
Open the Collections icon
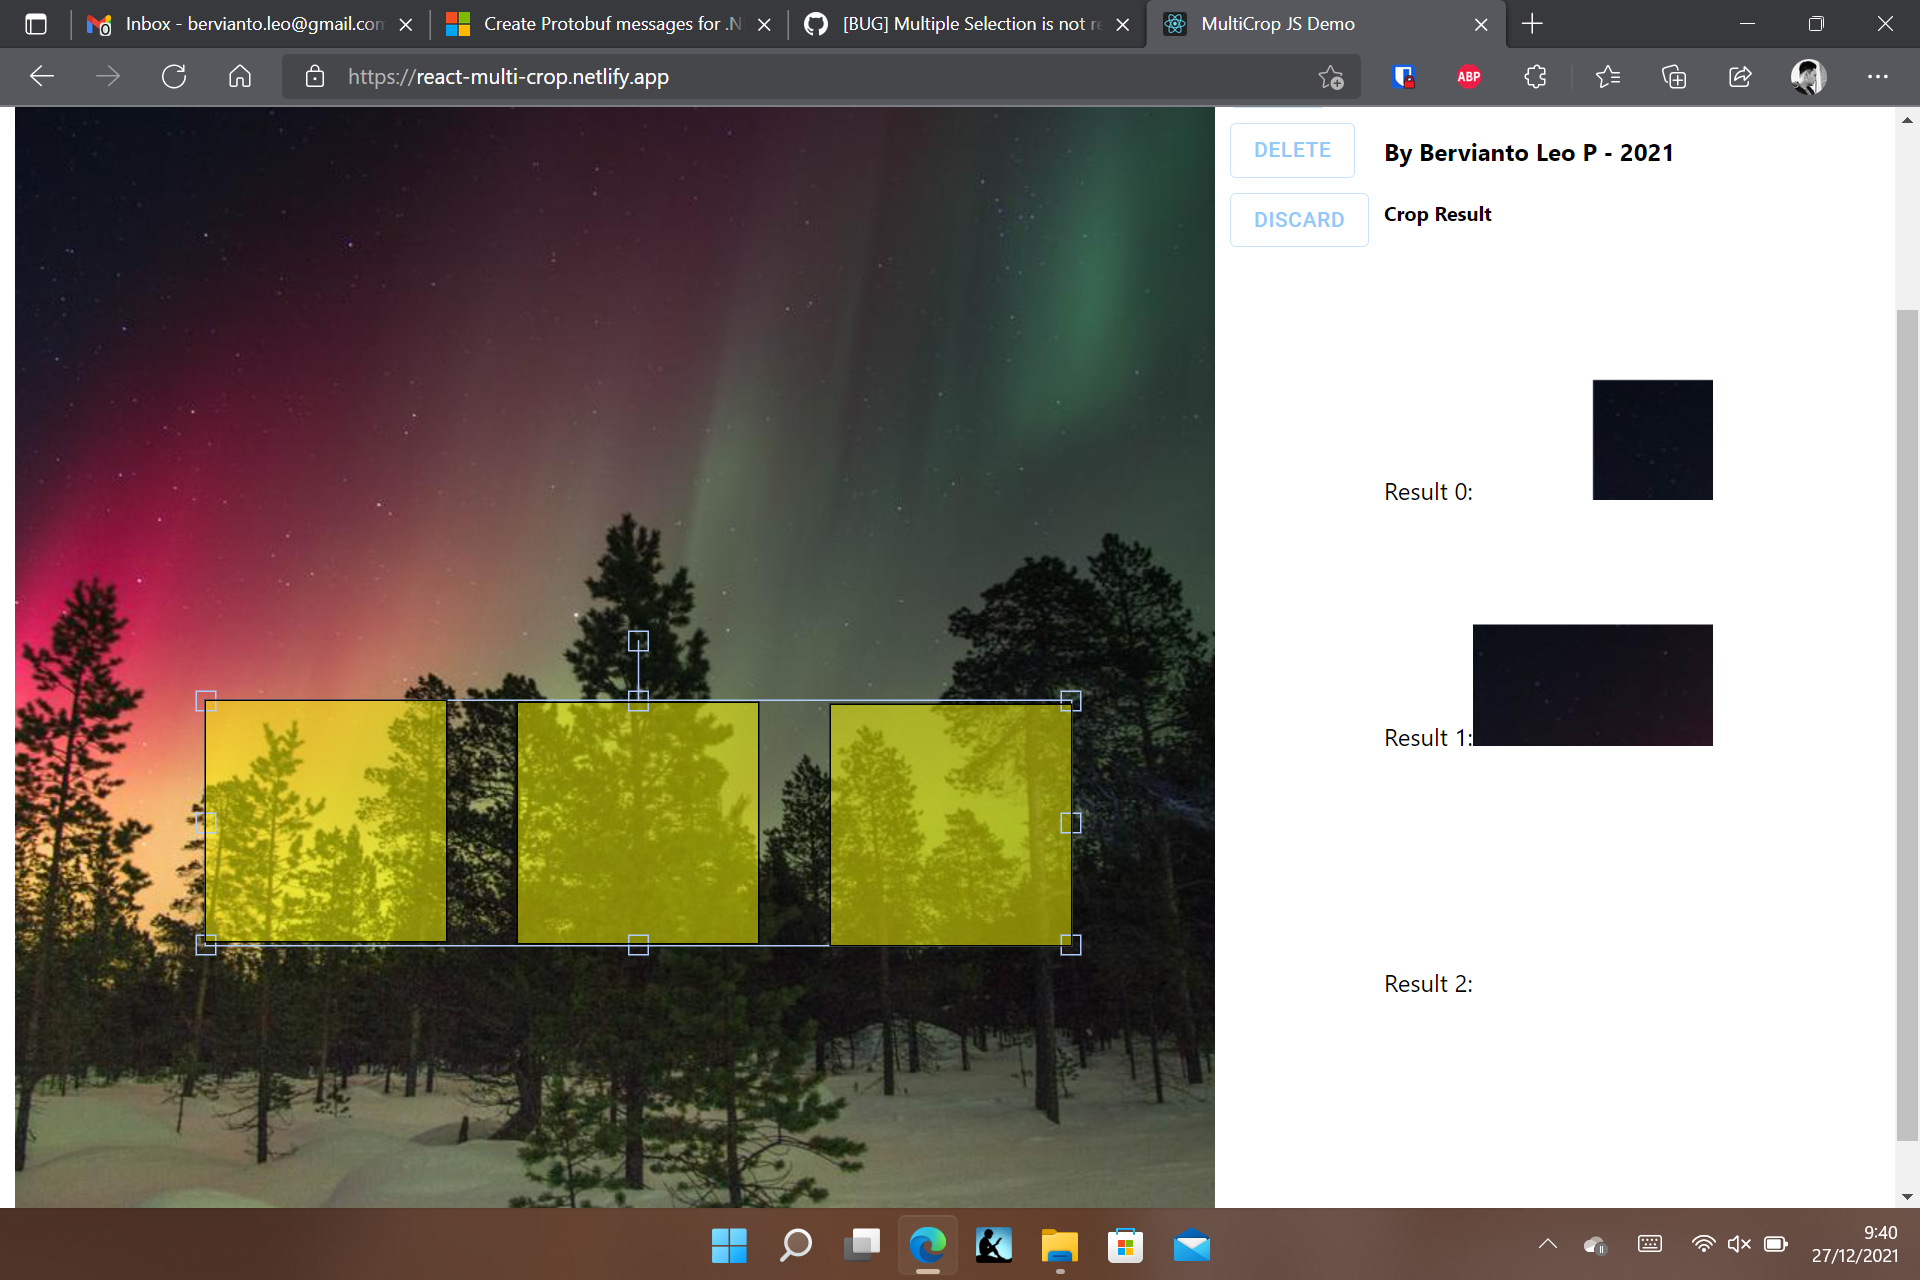click(1674, 76)
